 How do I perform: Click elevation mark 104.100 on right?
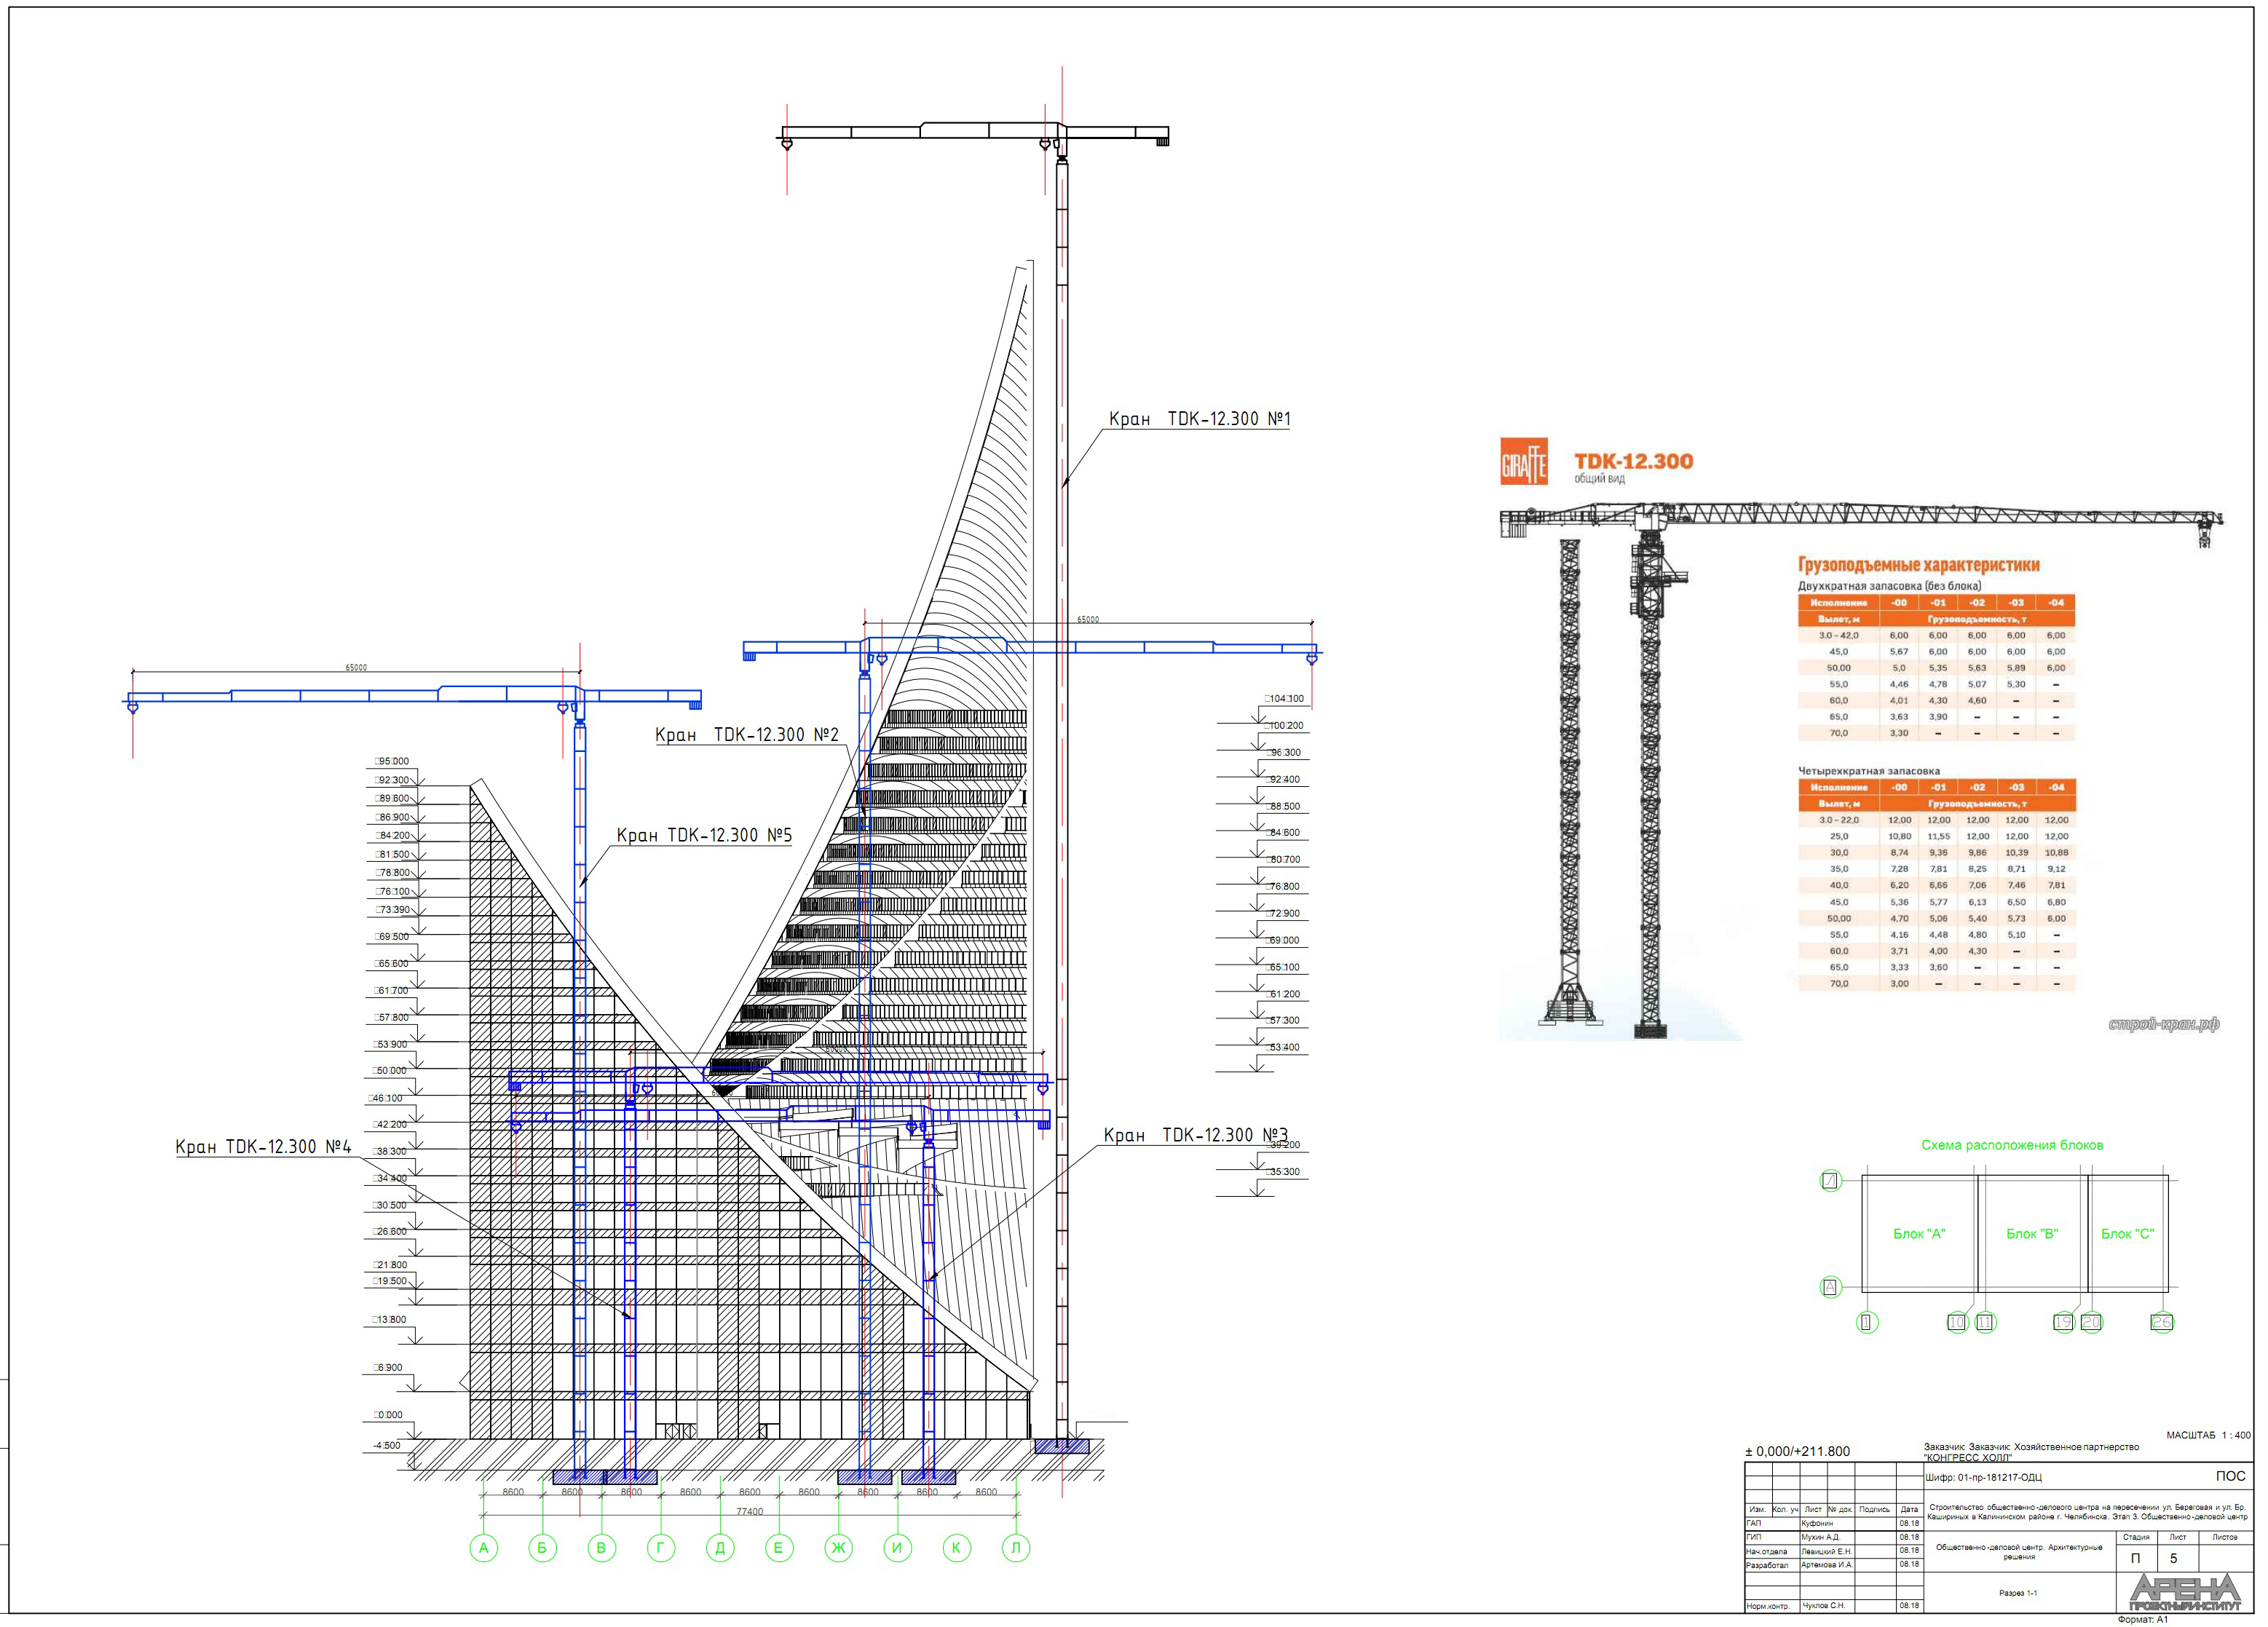coord(1286,699)
